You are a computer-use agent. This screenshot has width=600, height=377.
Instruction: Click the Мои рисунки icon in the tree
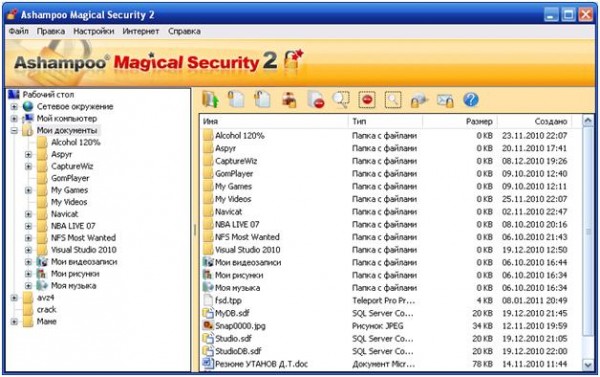(x=42, y=274)
